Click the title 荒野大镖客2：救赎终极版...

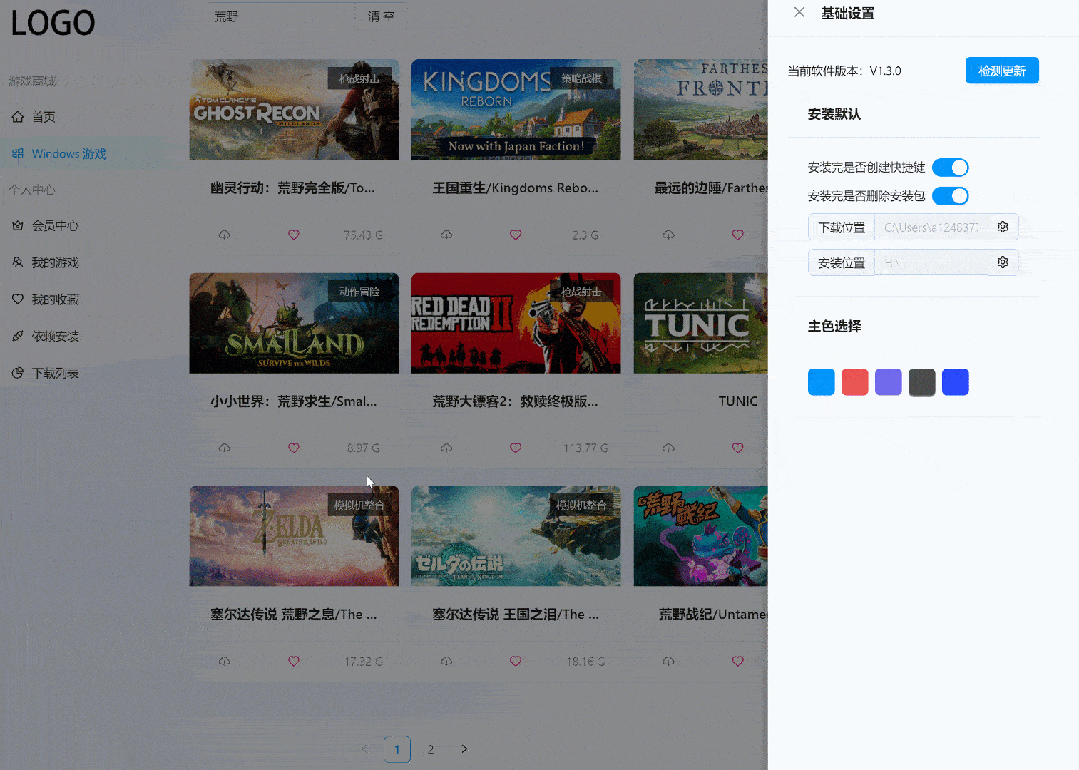click(515, 401)
